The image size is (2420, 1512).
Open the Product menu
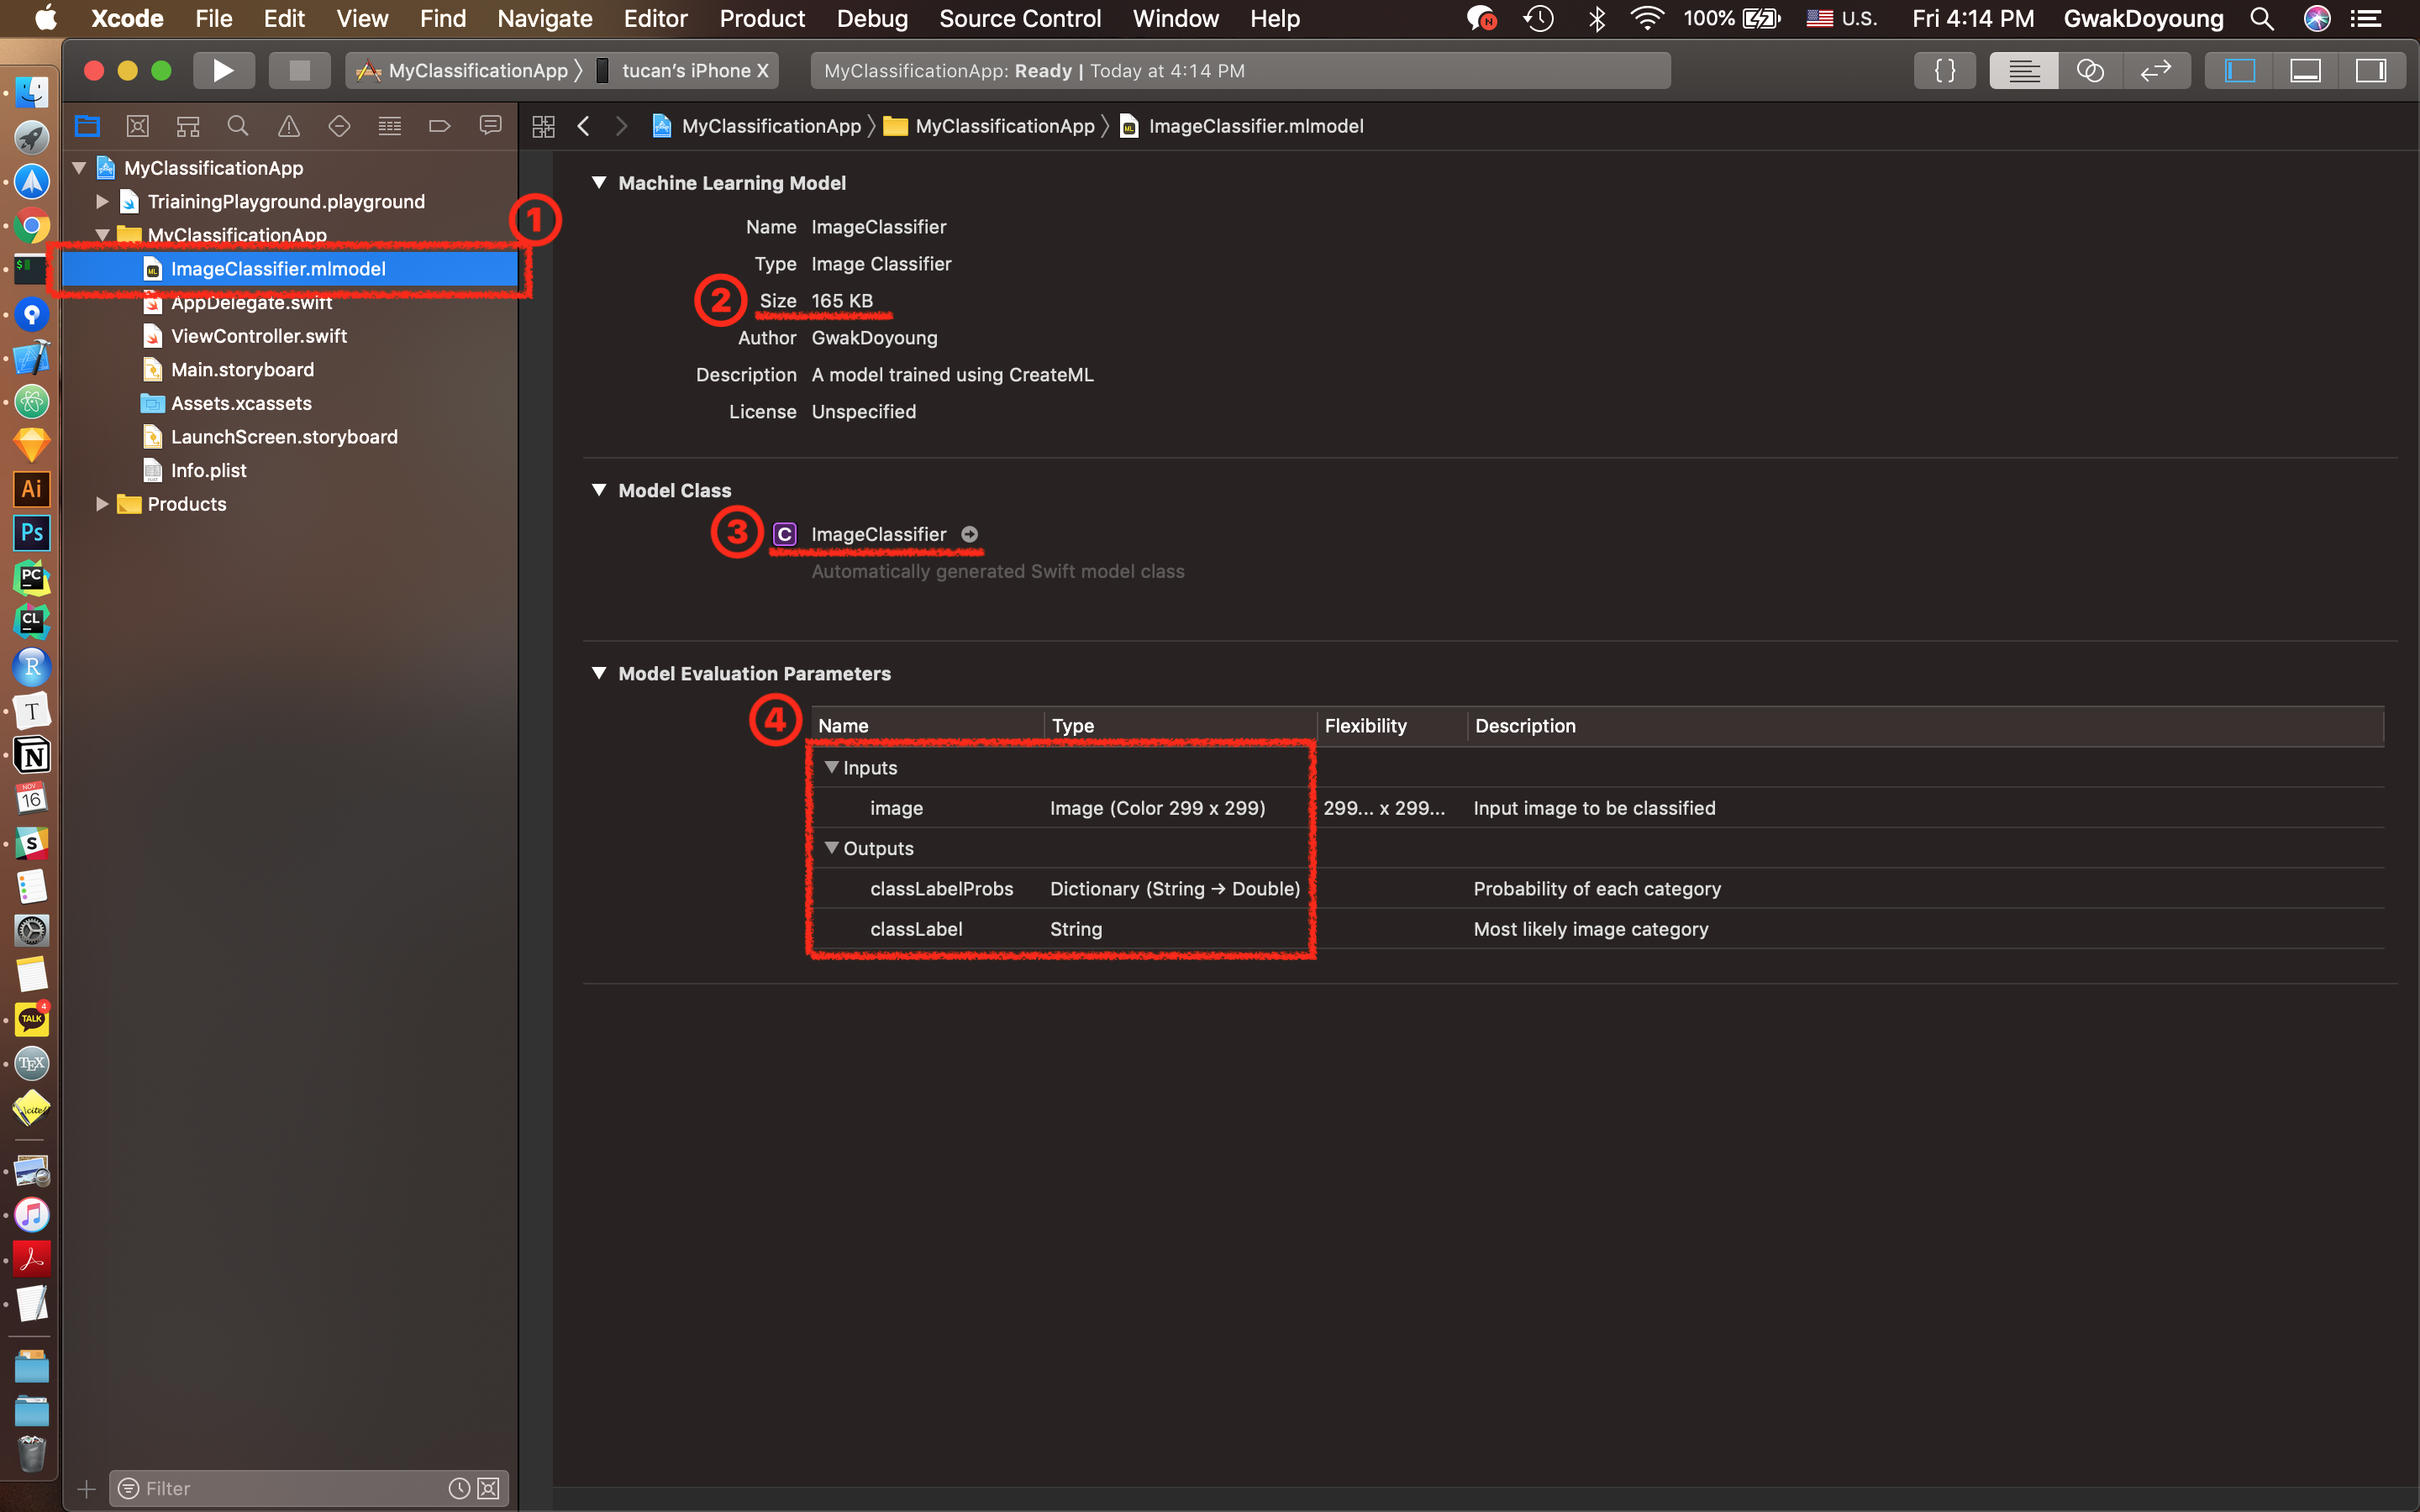tap(761, 18)
